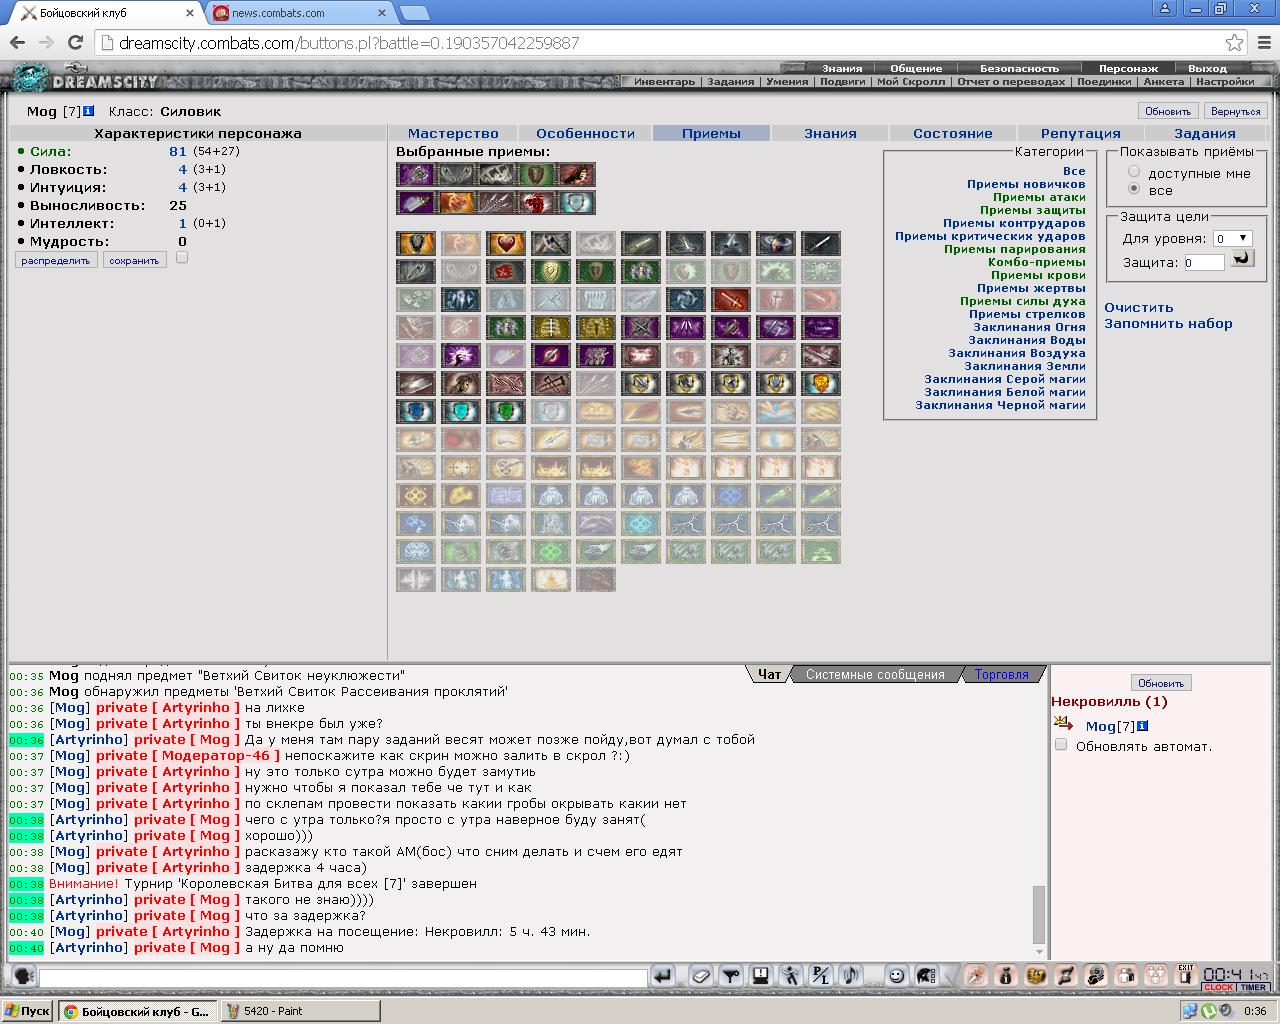Switch to the Мастерство tab
The height and width of the screenshot is (1024, 1280).
453,133
